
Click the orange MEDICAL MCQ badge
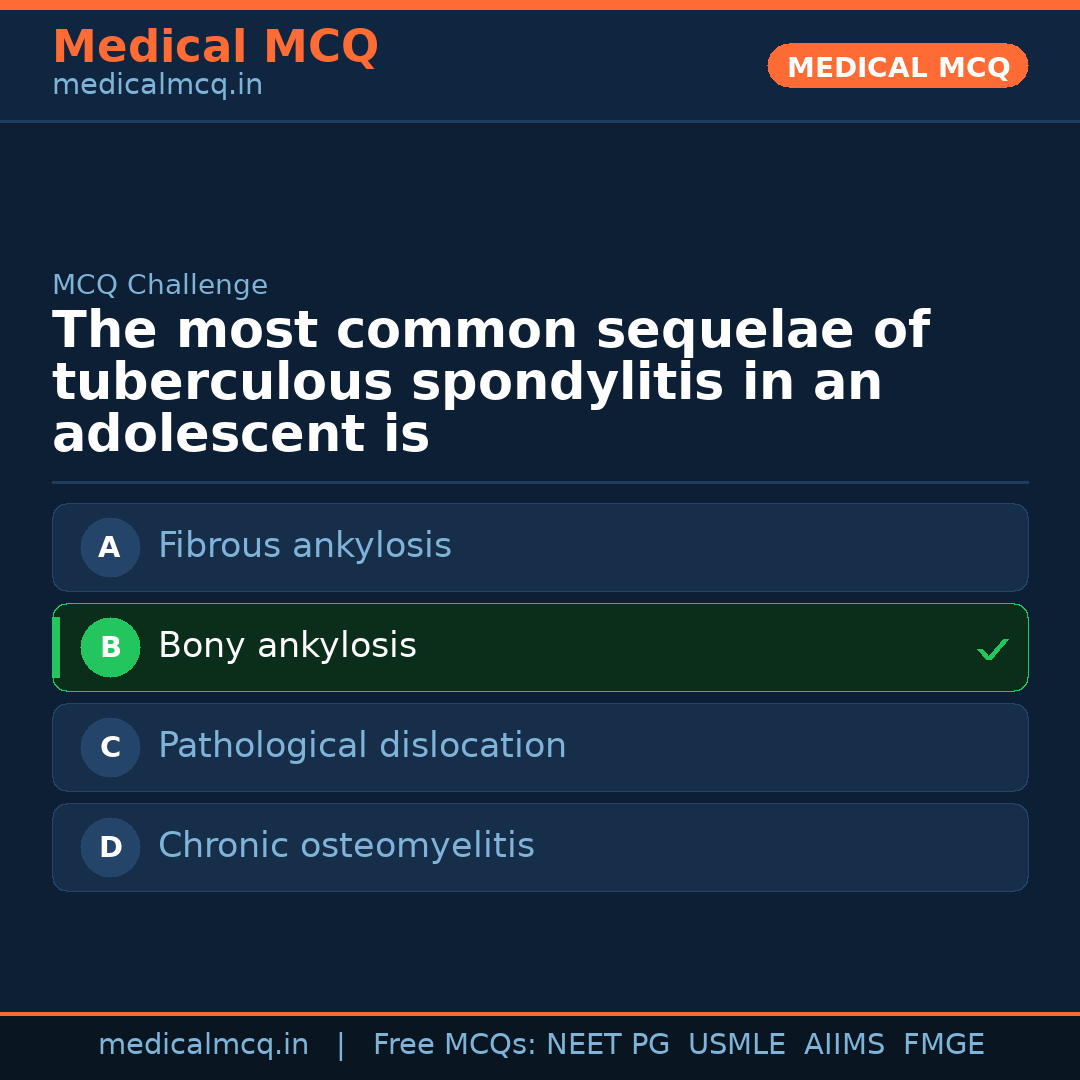(x=897, y=66)
